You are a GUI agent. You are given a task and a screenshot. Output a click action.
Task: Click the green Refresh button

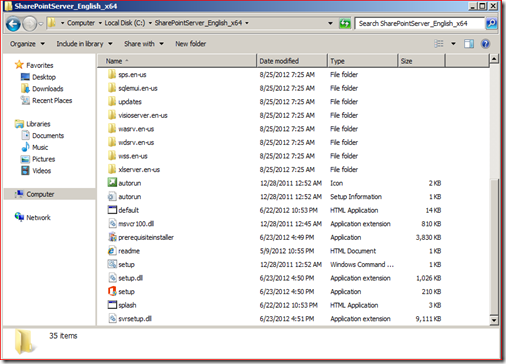point(345,23)
